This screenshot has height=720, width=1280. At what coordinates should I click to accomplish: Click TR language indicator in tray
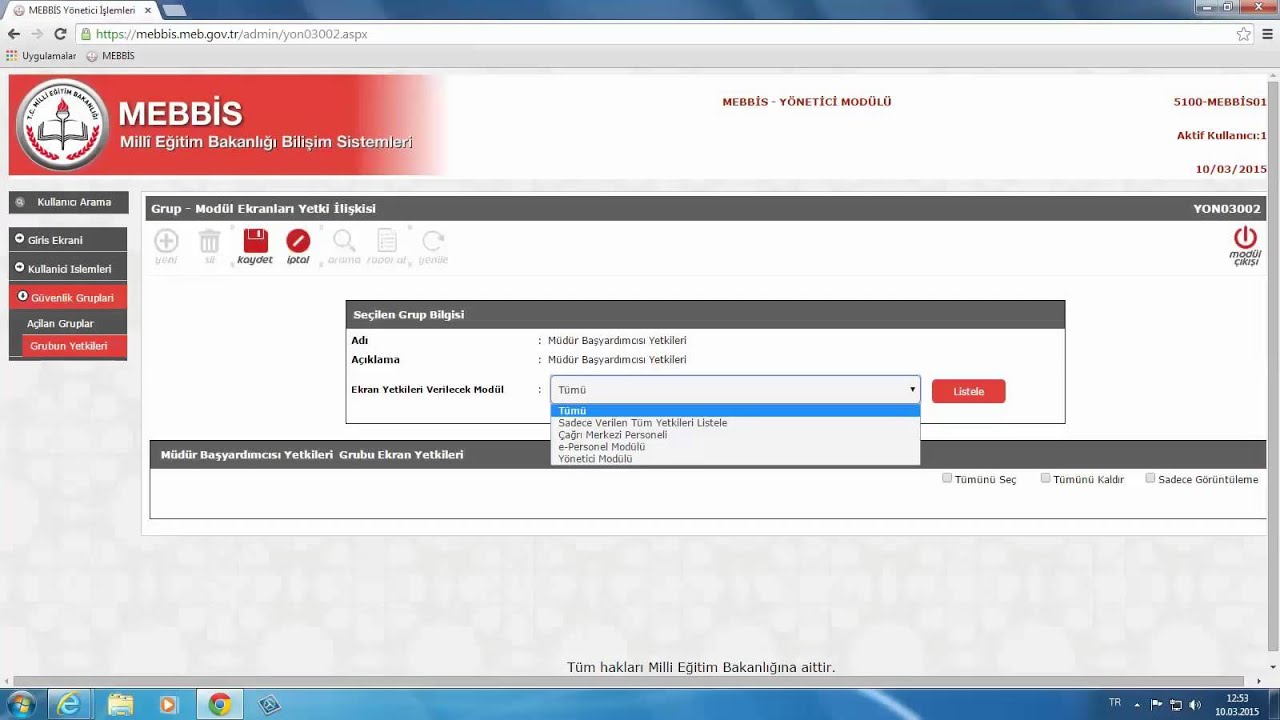[x=1115, y=703]
